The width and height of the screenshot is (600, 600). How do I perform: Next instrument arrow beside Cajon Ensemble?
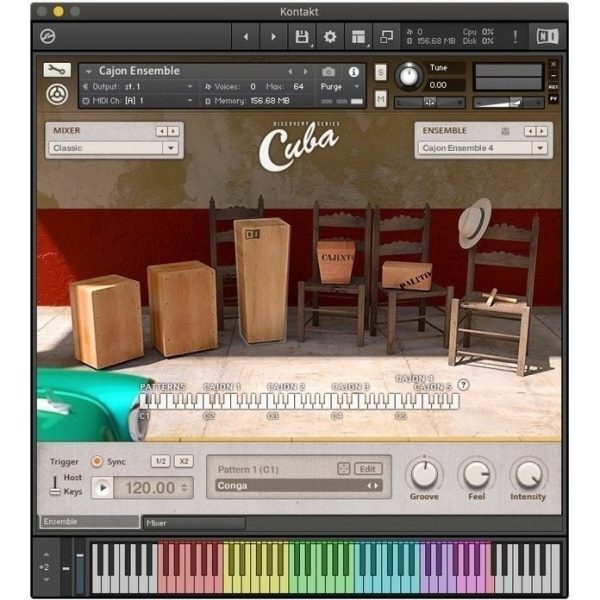305,72
